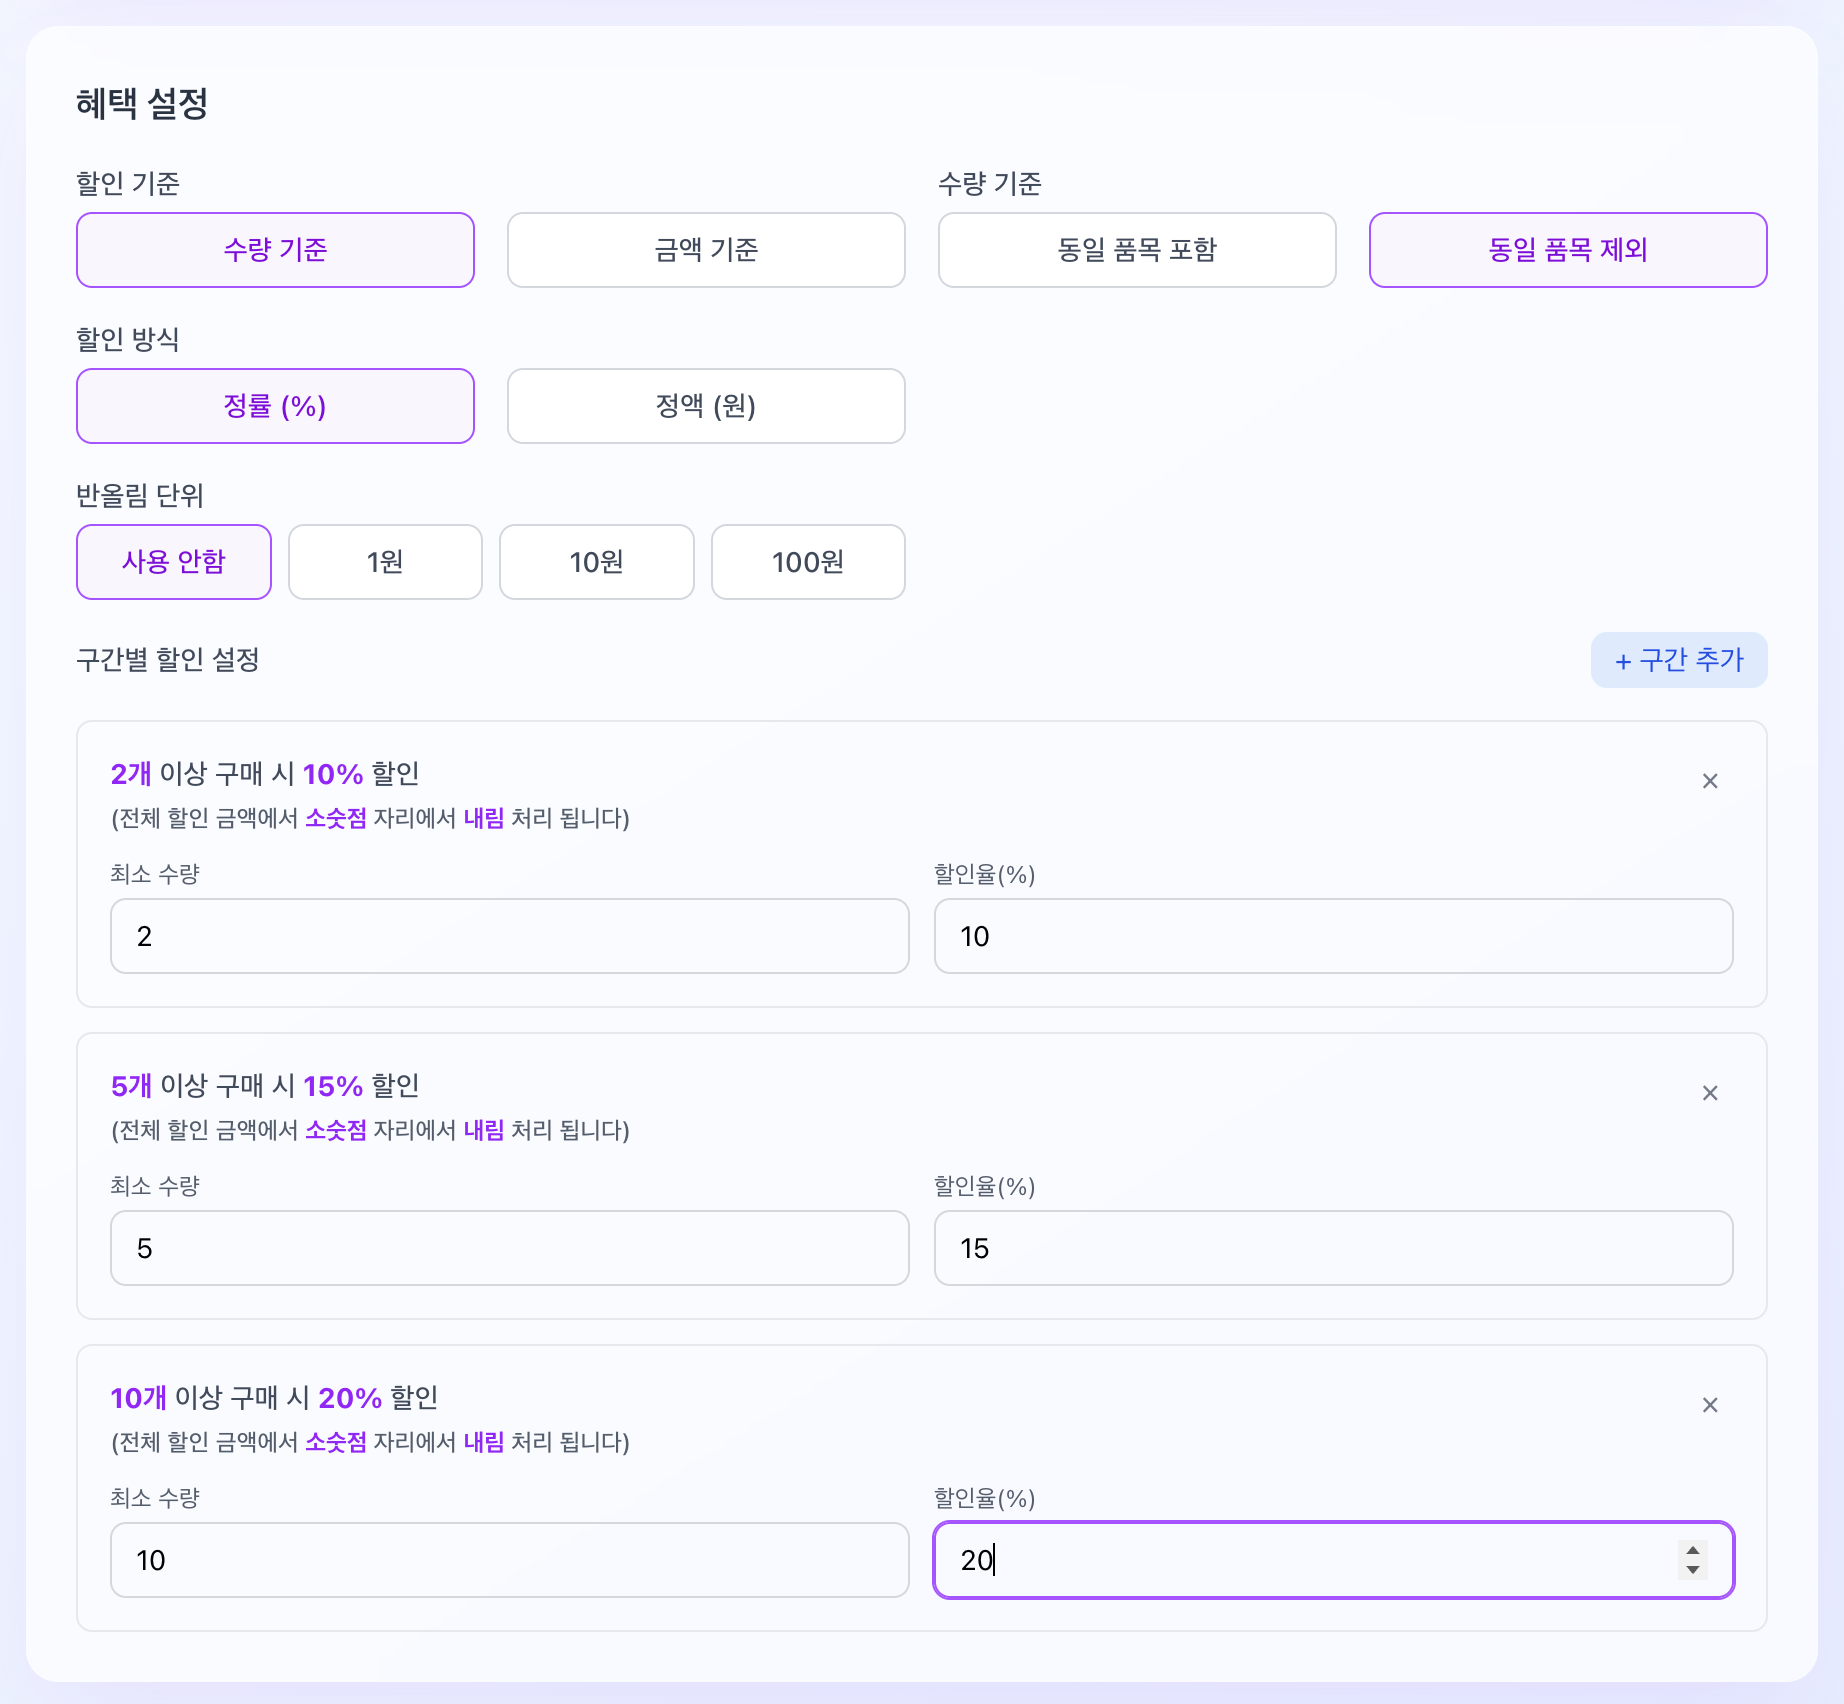
Task: Select the 동일 품목 제외 option
Action: click(x=1567, y=250)
